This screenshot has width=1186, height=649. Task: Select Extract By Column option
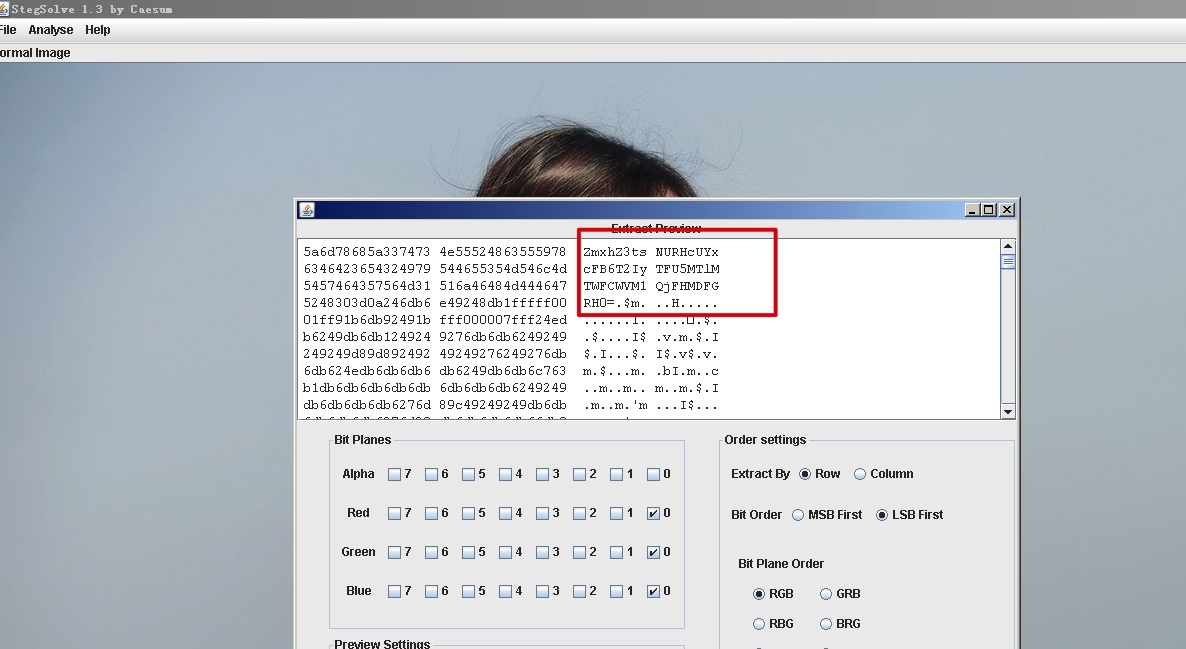coord(860,474)
